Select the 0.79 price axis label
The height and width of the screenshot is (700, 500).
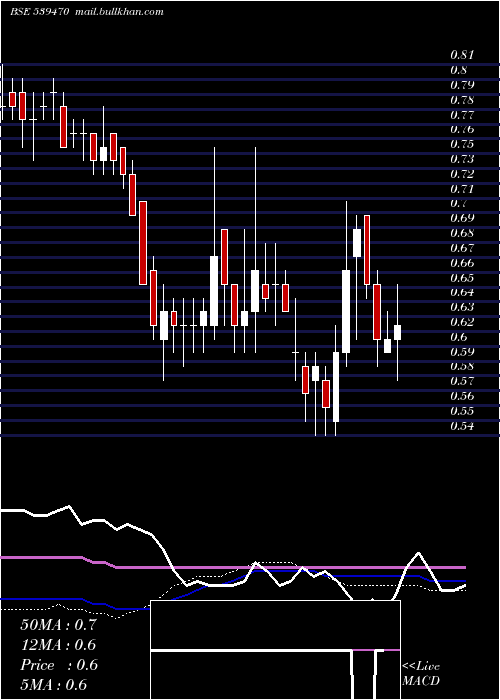(x=462, y=84)
